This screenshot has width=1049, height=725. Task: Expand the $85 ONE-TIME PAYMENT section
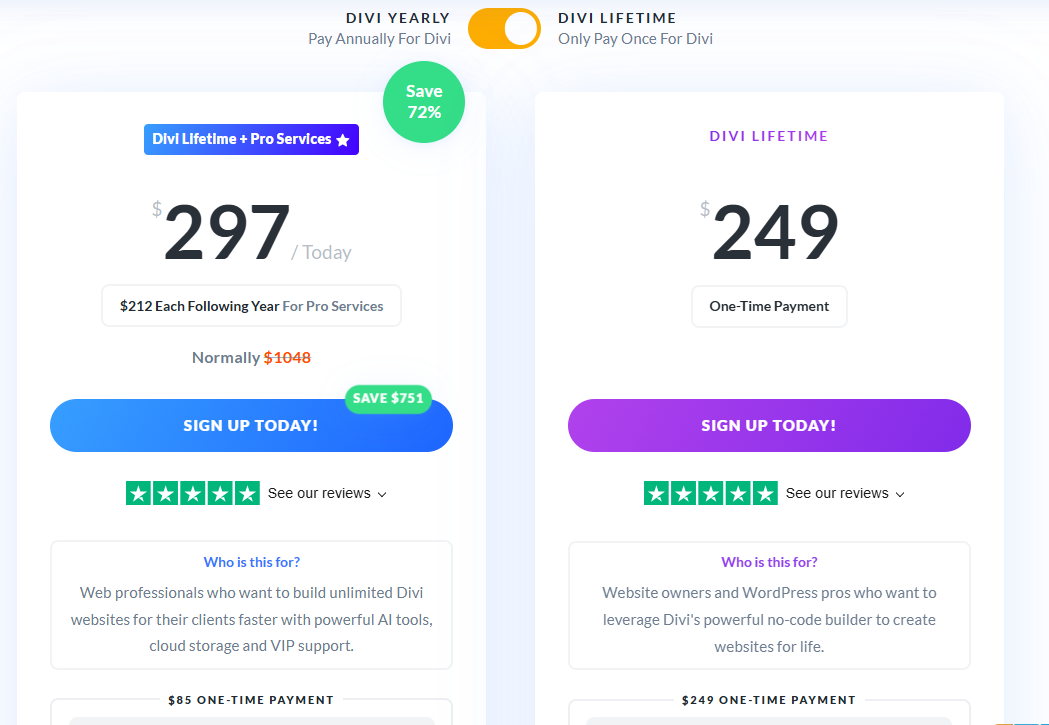(x=251, y=700)
